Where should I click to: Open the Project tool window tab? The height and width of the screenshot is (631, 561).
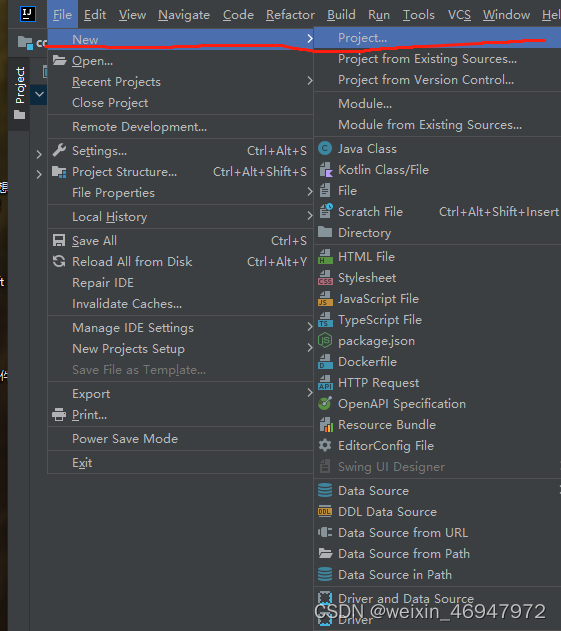point(19,93)
